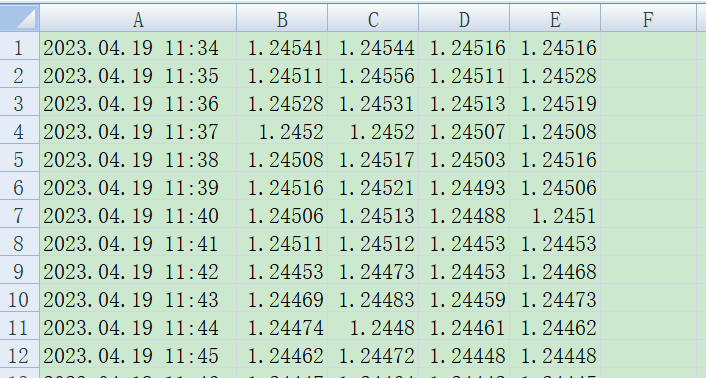The image size is (706, 378).
Task: Select row 7 header
Action: pos(19,214)
